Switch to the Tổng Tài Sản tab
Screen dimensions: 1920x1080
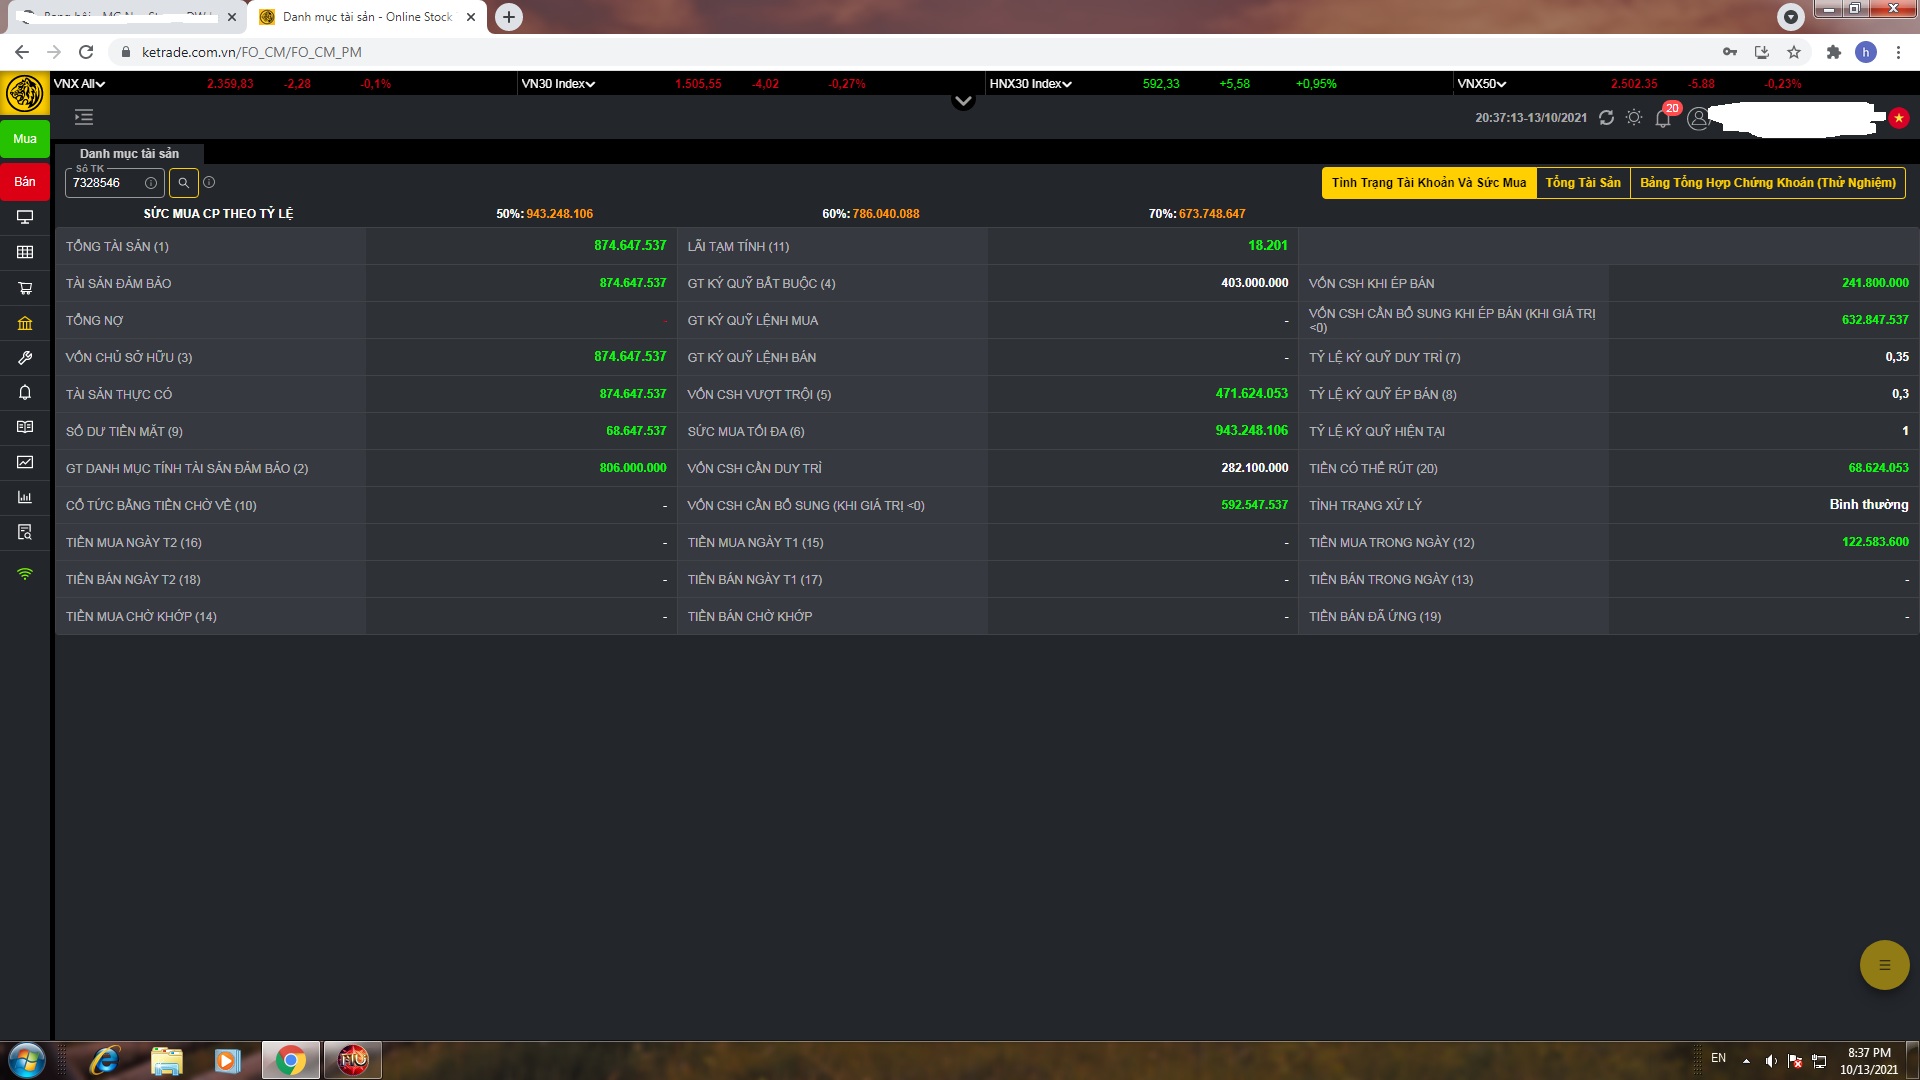(x=1582, y=183)
